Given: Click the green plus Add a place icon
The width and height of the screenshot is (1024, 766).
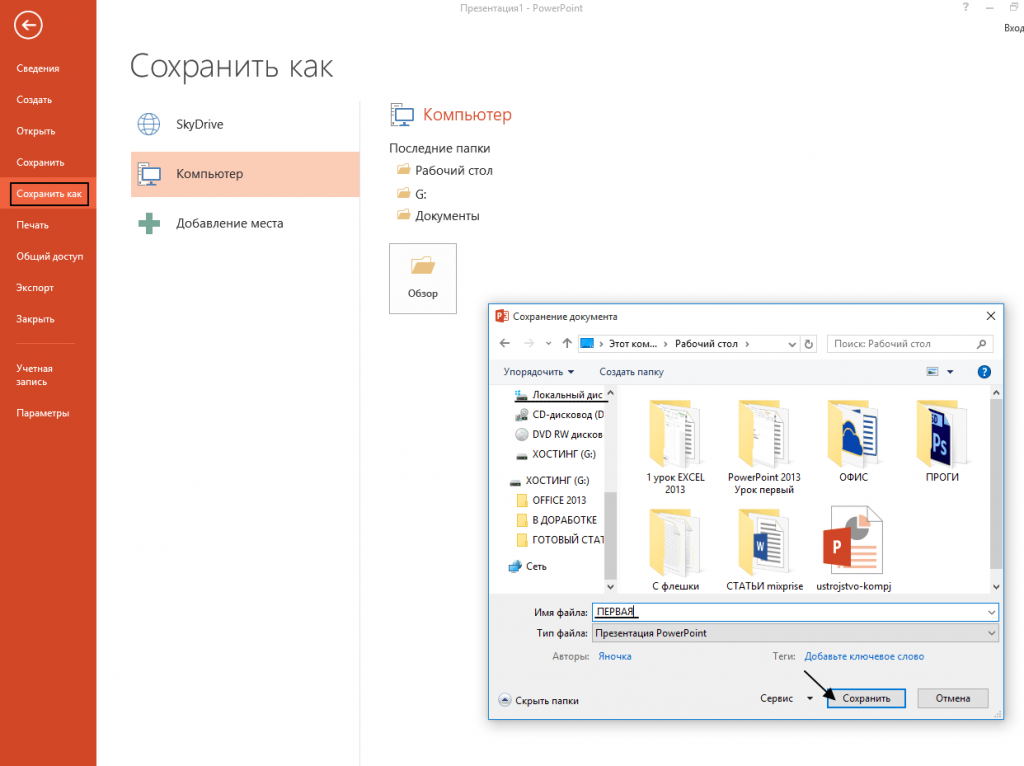Looking at the screenshot, I should [149, 223].
